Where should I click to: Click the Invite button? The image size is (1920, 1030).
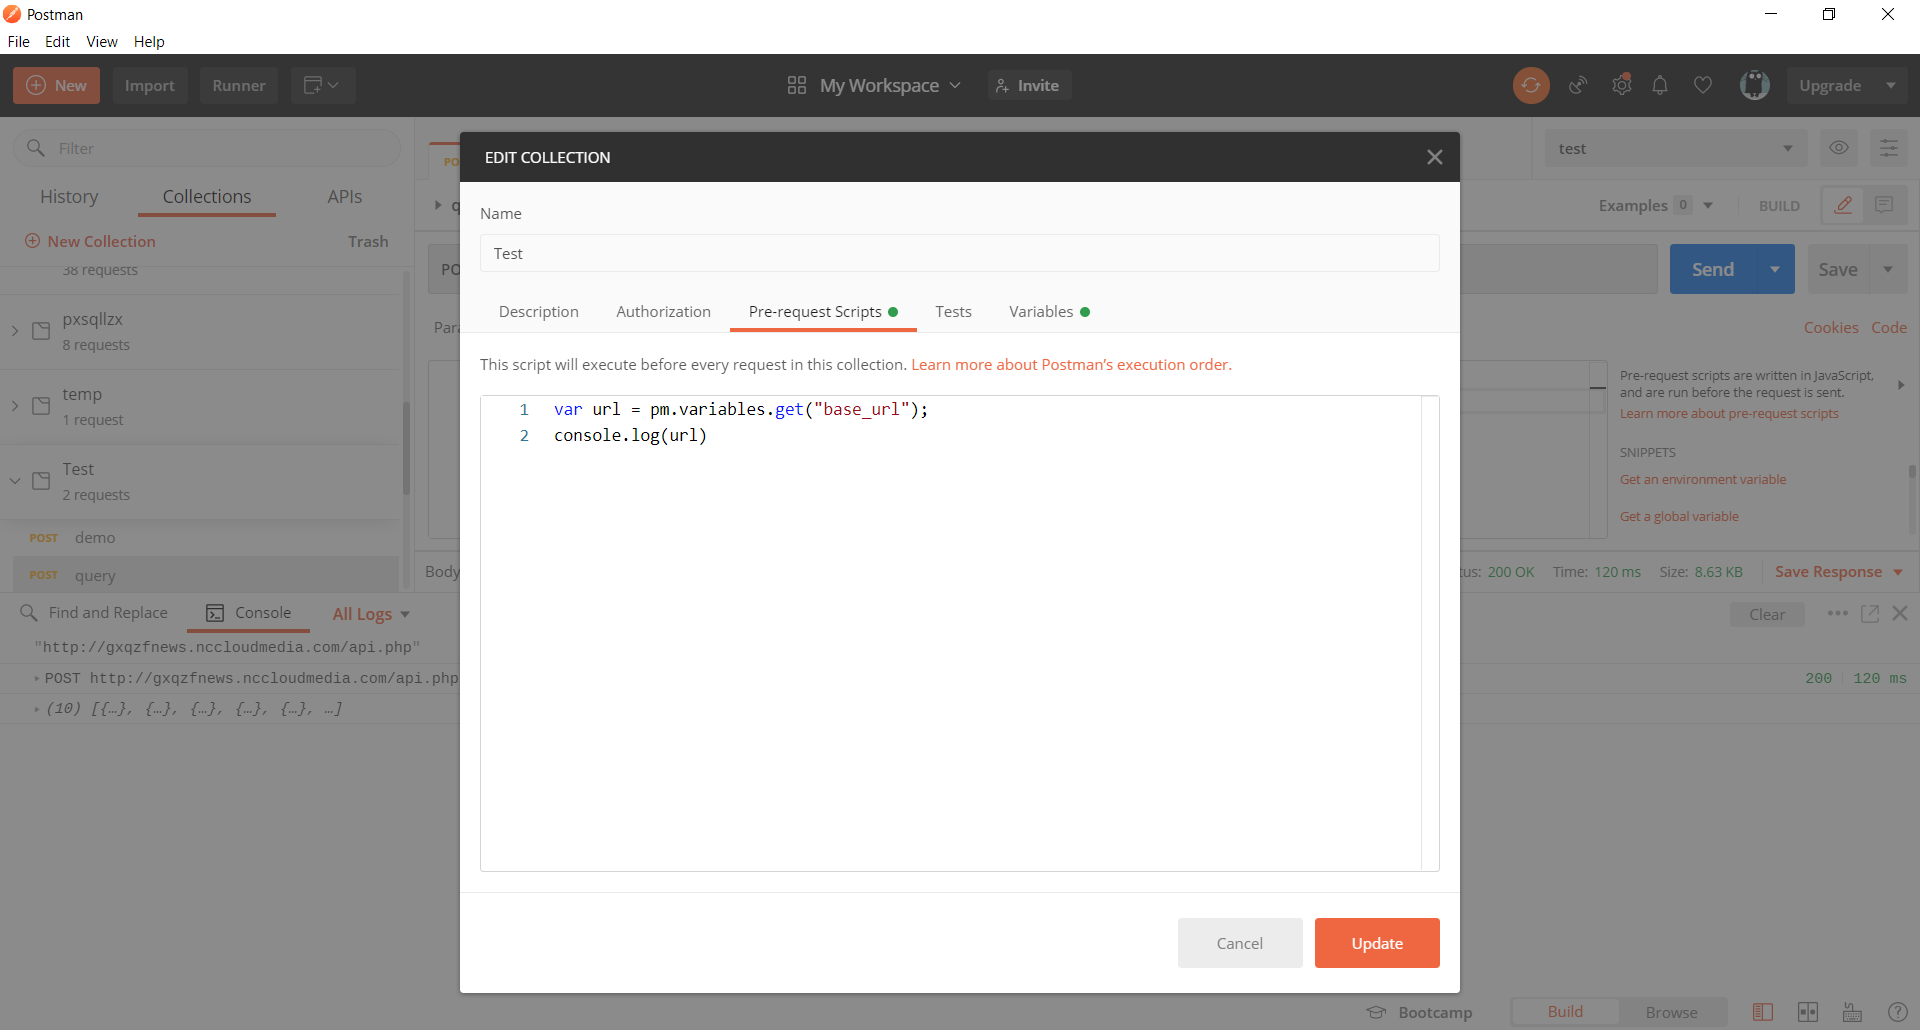tap(1029, 86)
